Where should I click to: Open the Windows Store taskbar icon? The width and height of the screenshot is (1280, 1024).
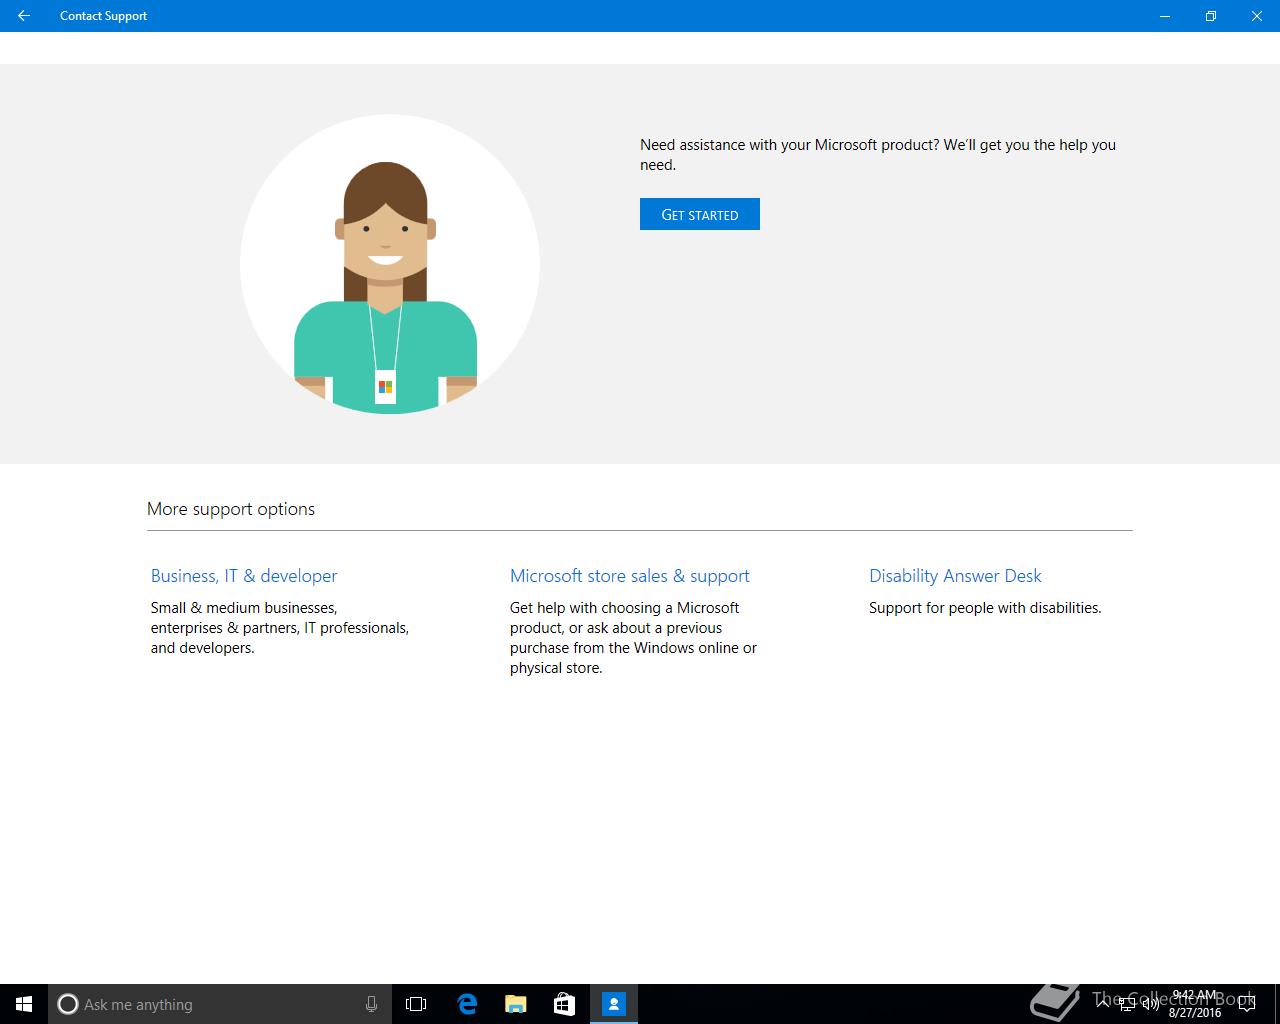(x=564, y=1004)
